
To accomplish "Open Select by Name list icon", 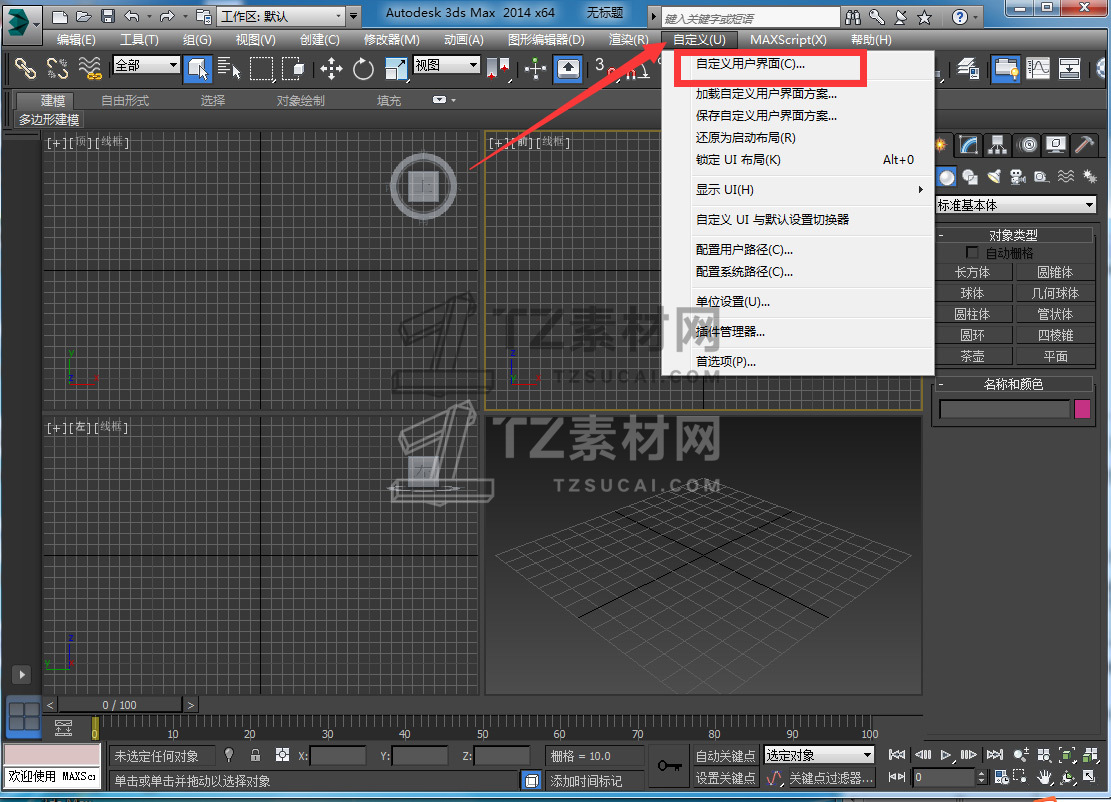I will coord(229,69).
